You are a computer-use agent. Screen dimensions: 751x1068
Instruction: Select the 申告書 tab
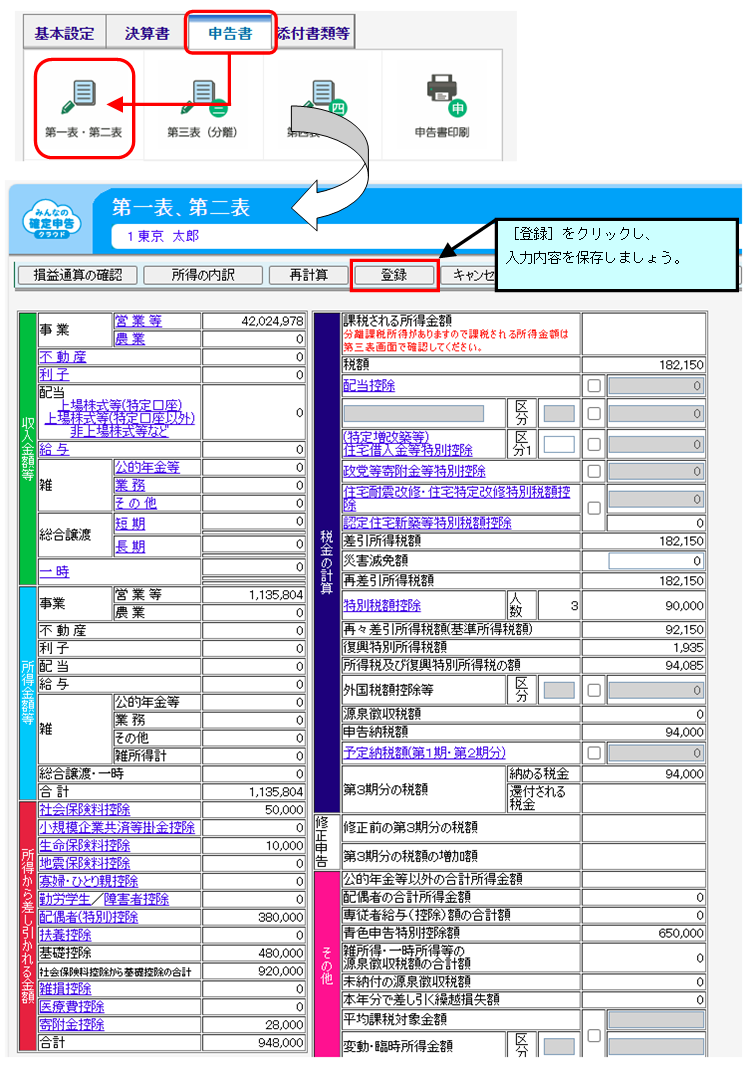click(230, 33)
